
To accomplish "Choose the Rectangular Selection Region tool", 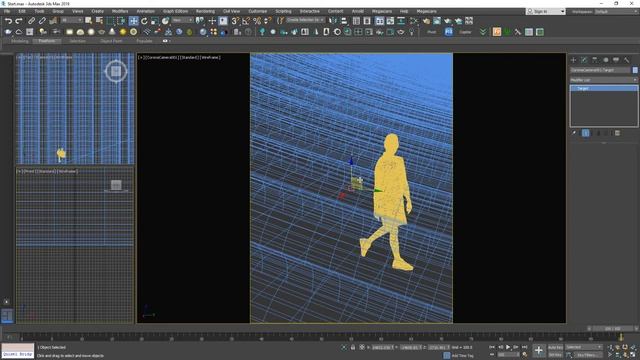I will tap(110, 21).
